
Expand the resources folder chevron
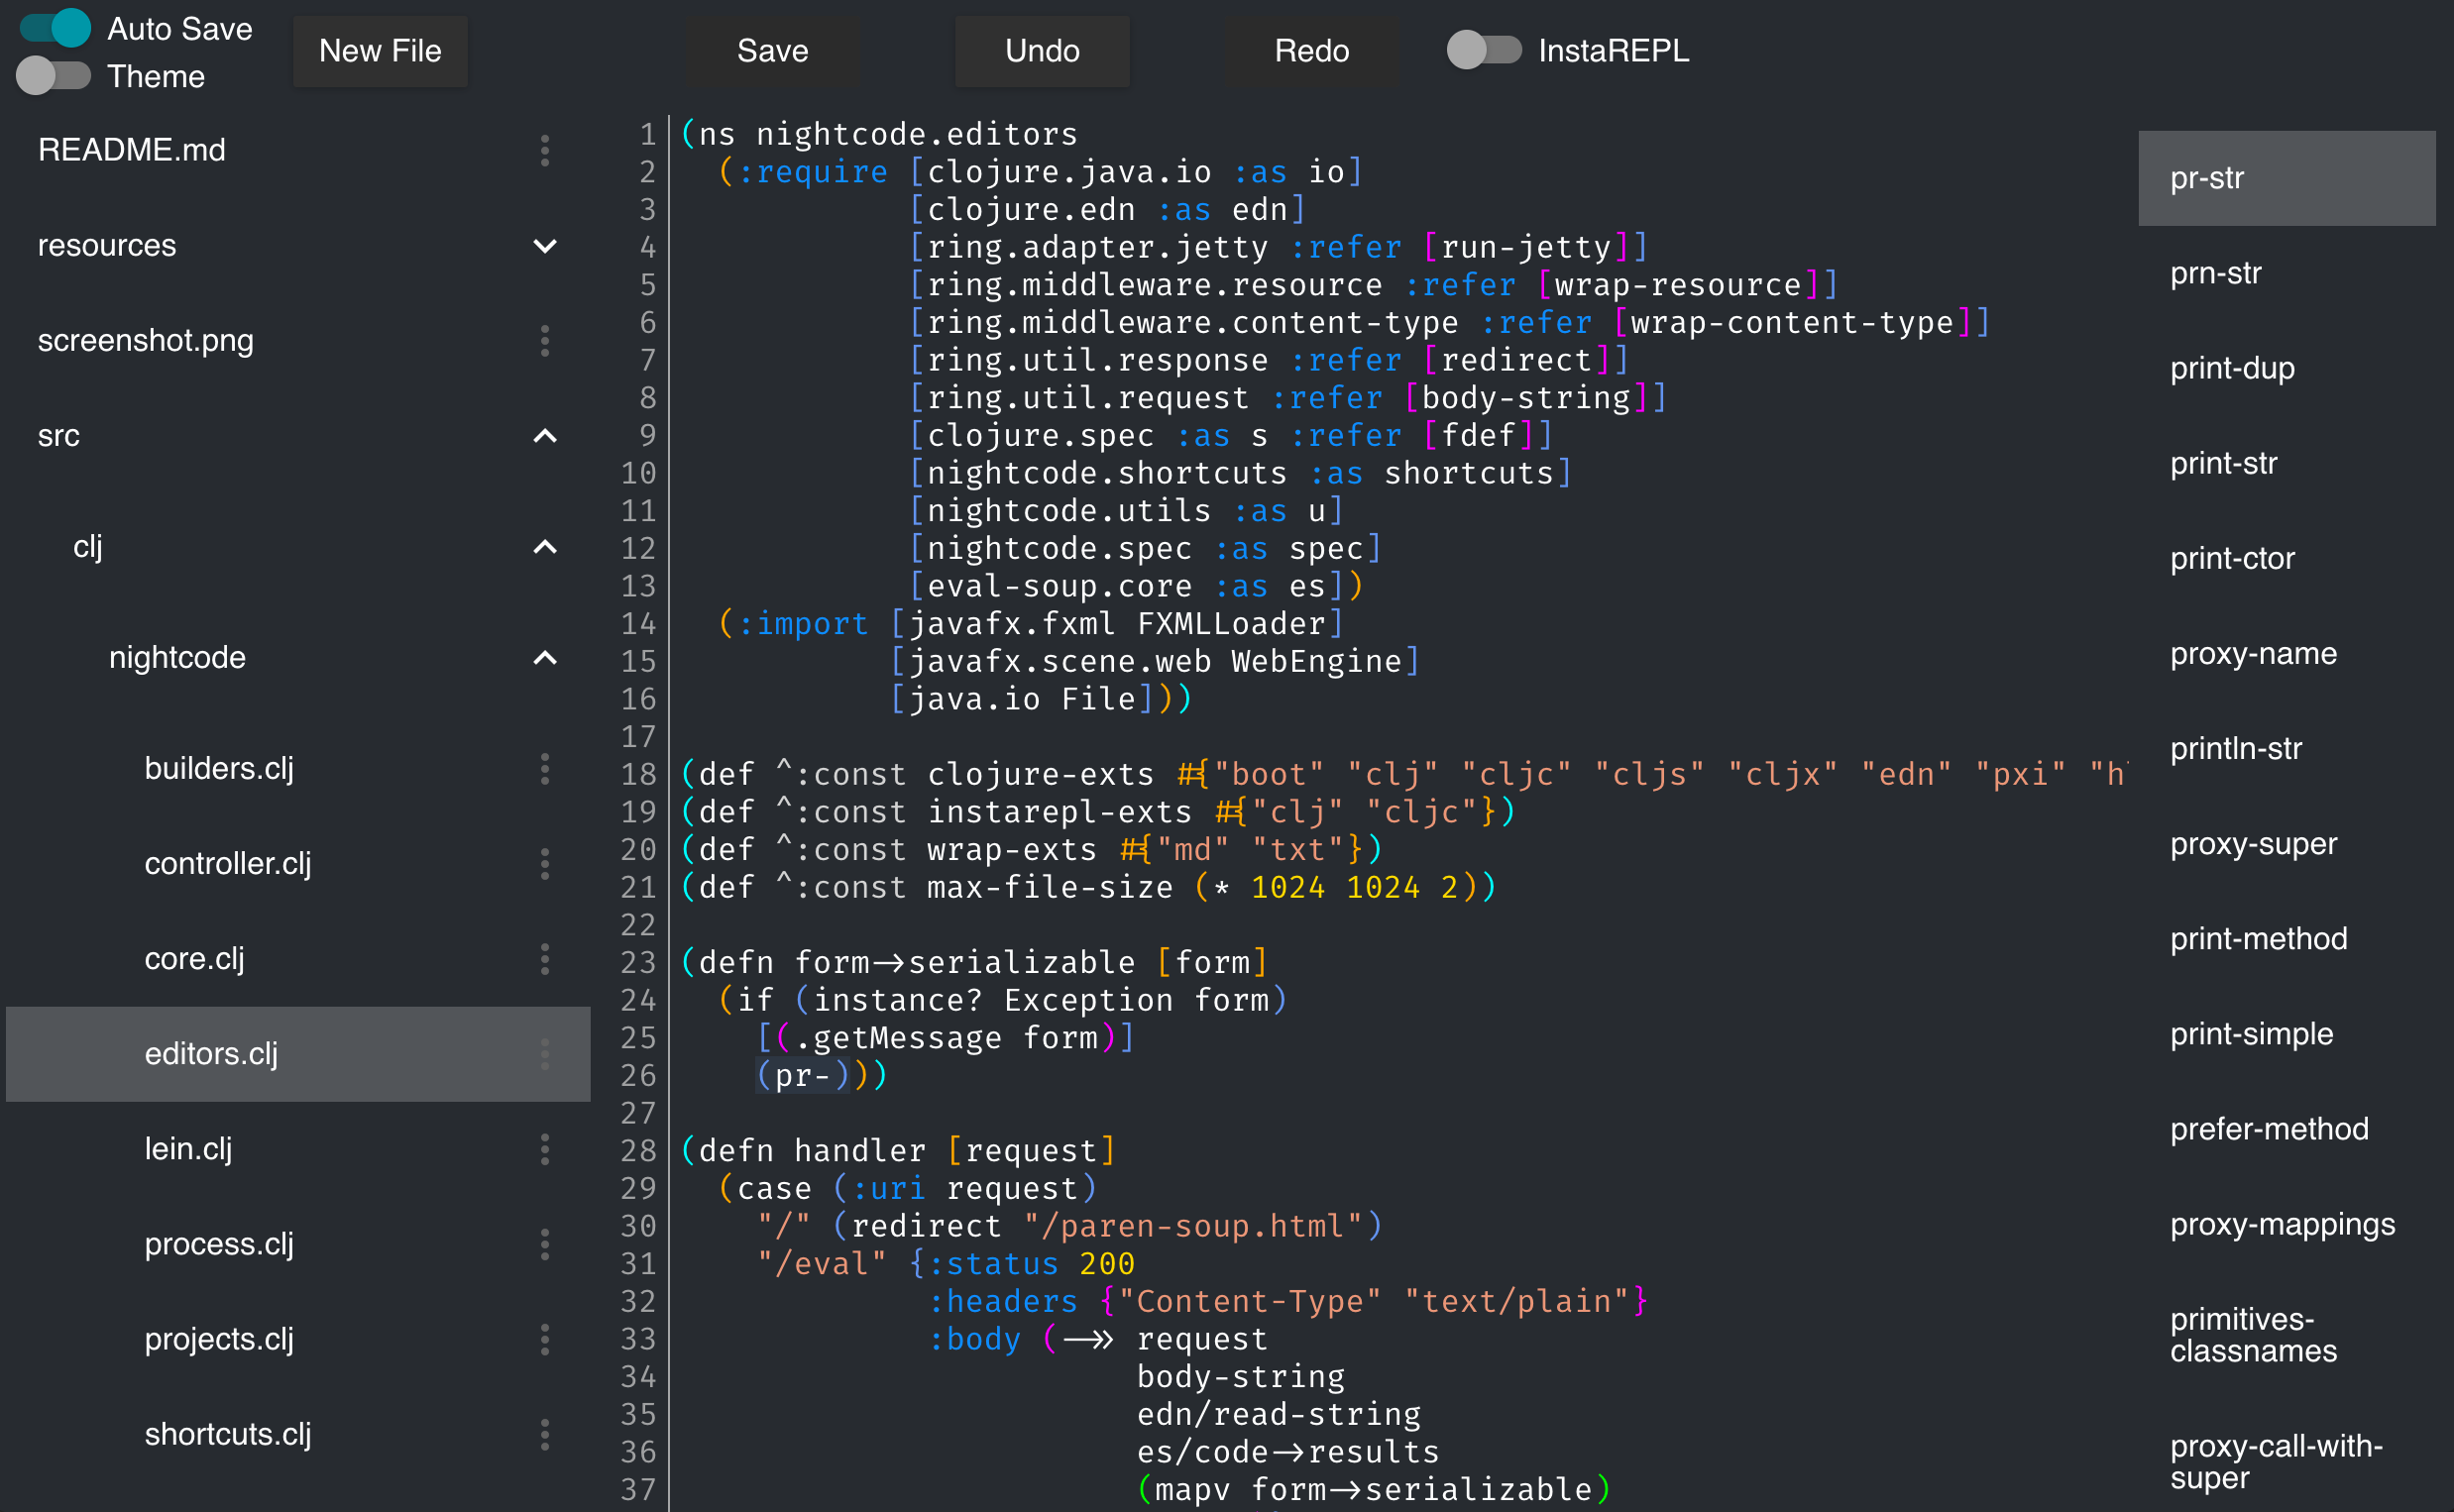(545, 246)
